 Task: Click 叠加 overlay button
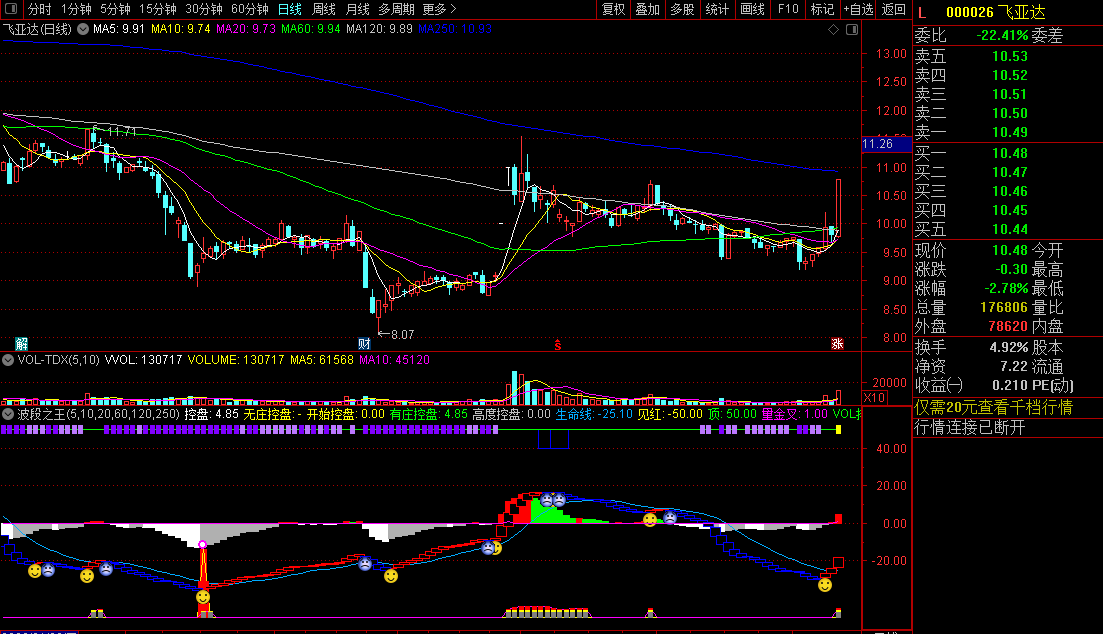tap(647, 9)
